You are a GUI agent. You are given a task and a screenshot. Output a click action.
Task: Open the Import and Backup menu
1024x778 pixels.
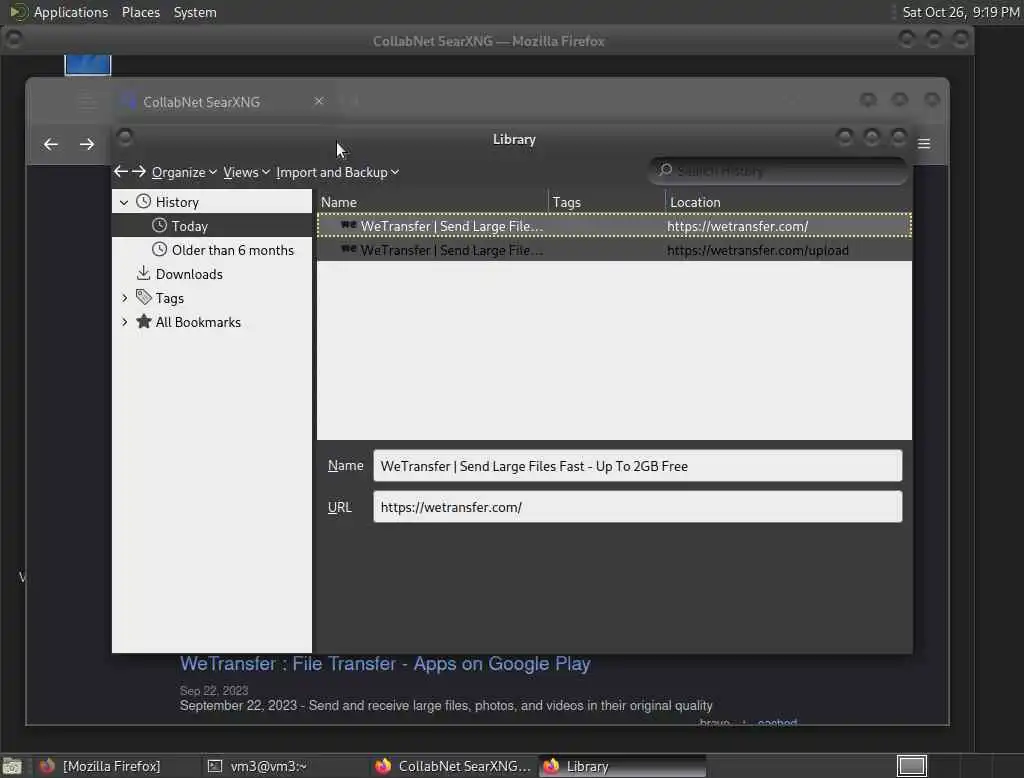[x=337, y=172]
